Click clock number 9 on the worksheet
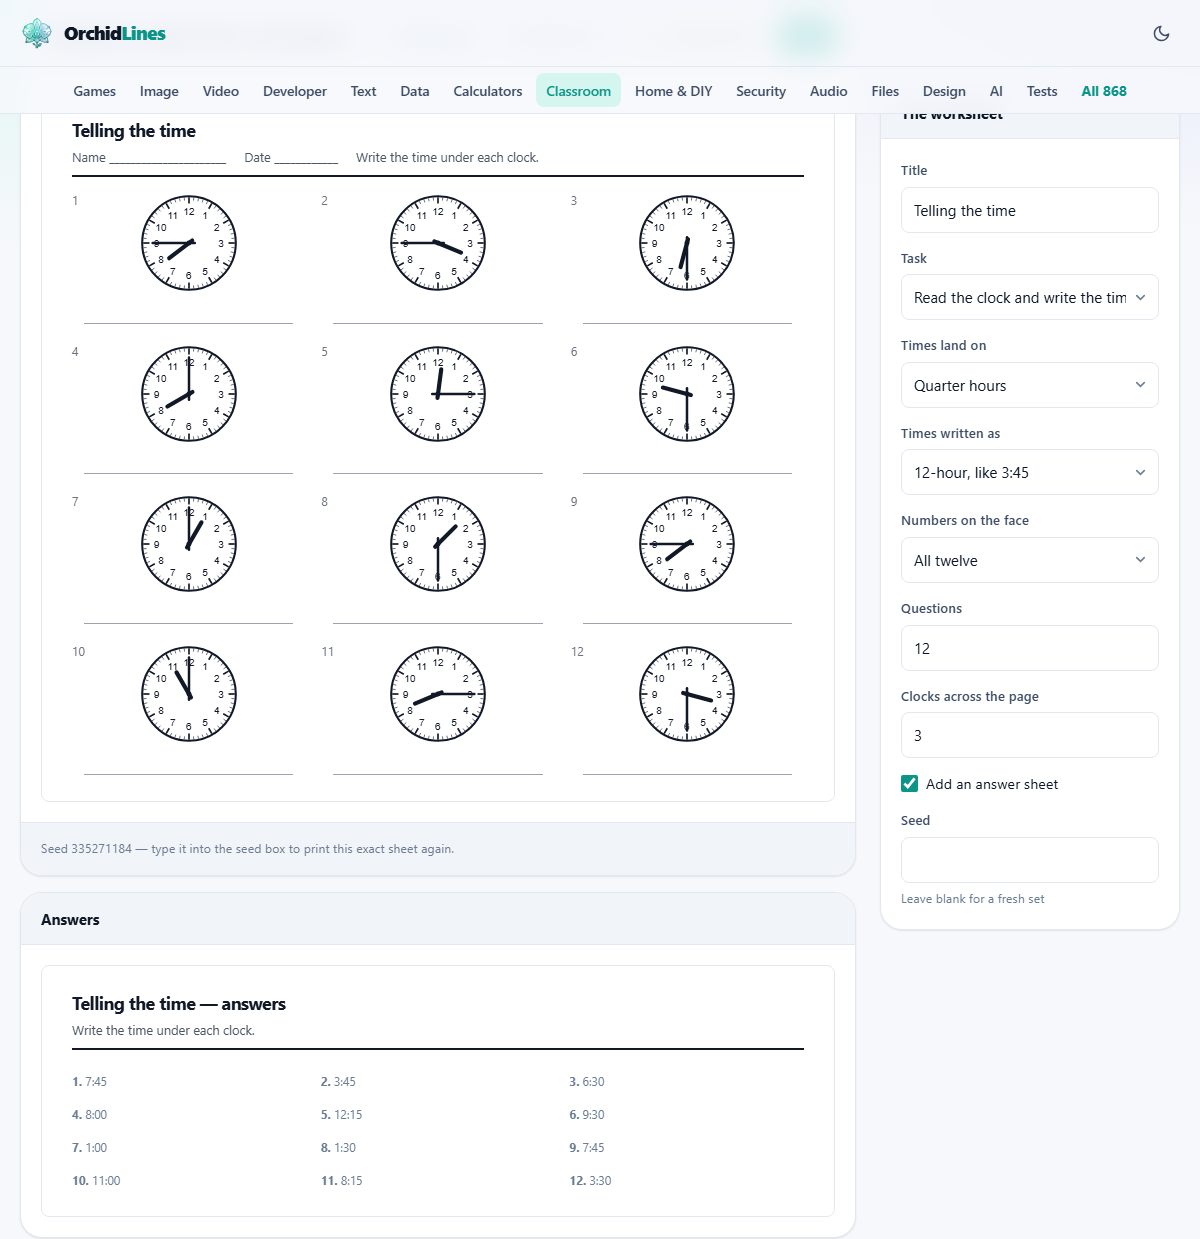Screen dimensions: 1200x1239 coord(687,544)
